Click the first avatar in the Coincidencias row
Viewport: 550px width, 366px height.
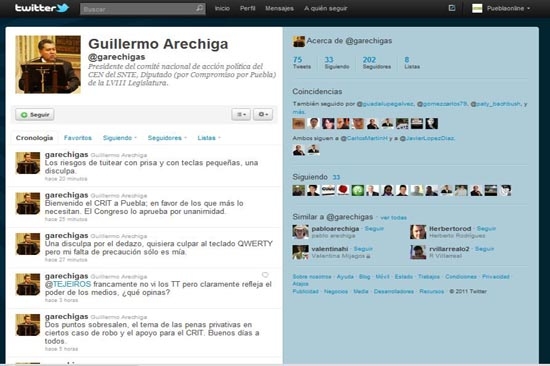coord(299,124)
